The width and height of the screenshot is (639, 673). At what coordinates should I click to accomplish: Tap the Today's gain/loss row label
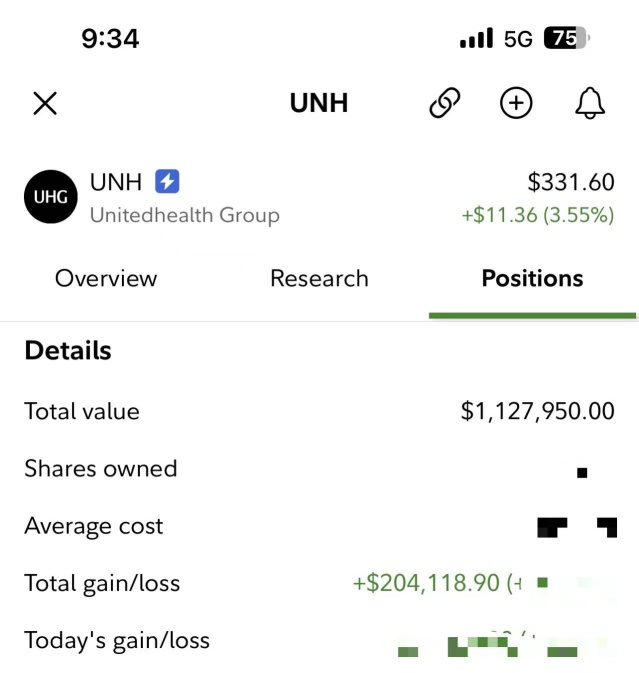117,640
